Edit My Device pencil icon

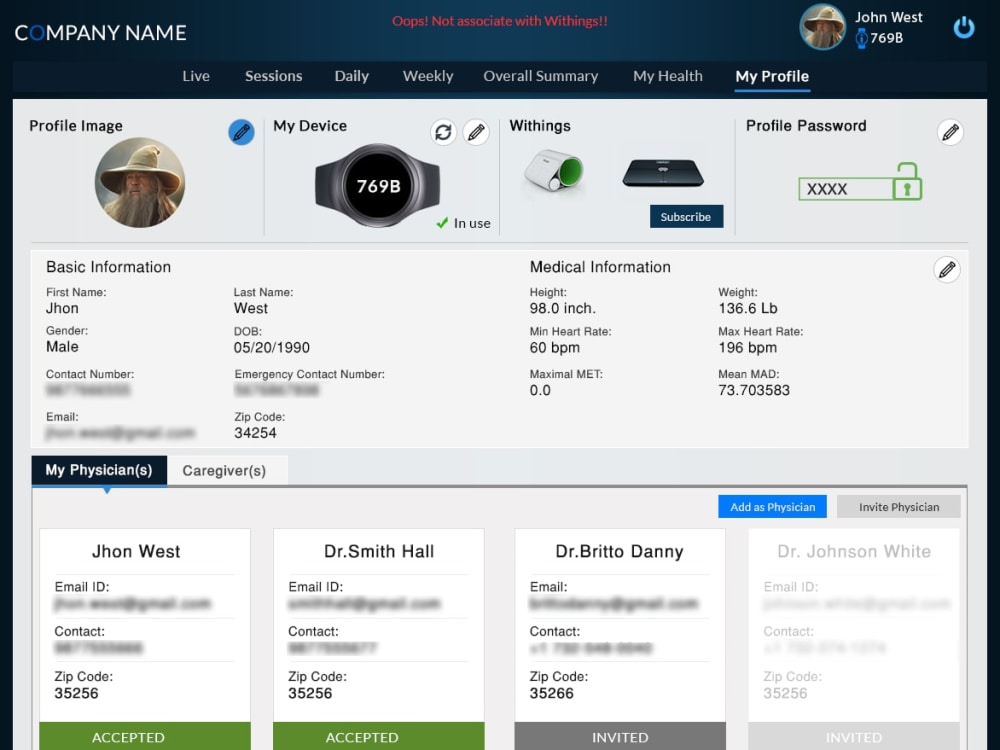coord(476,132)
